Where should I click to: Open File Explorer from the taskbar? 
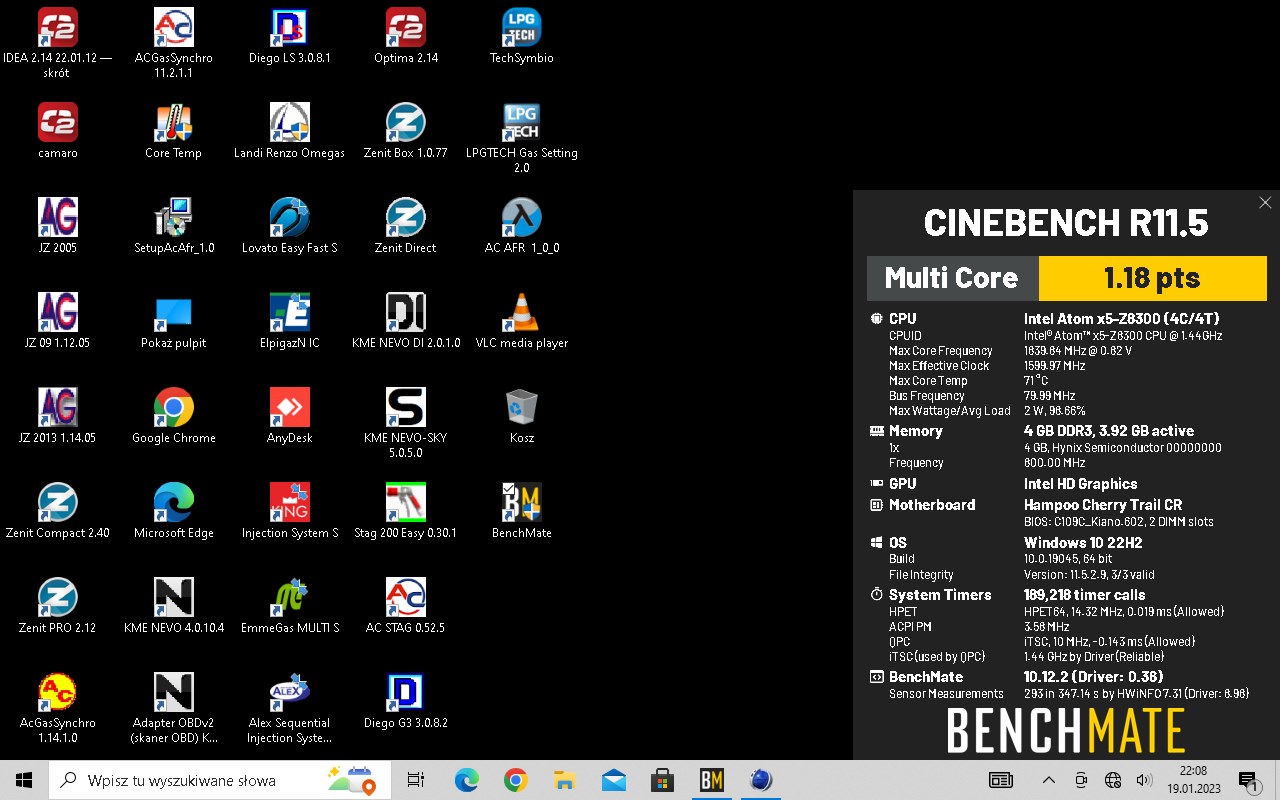(564, 780)
